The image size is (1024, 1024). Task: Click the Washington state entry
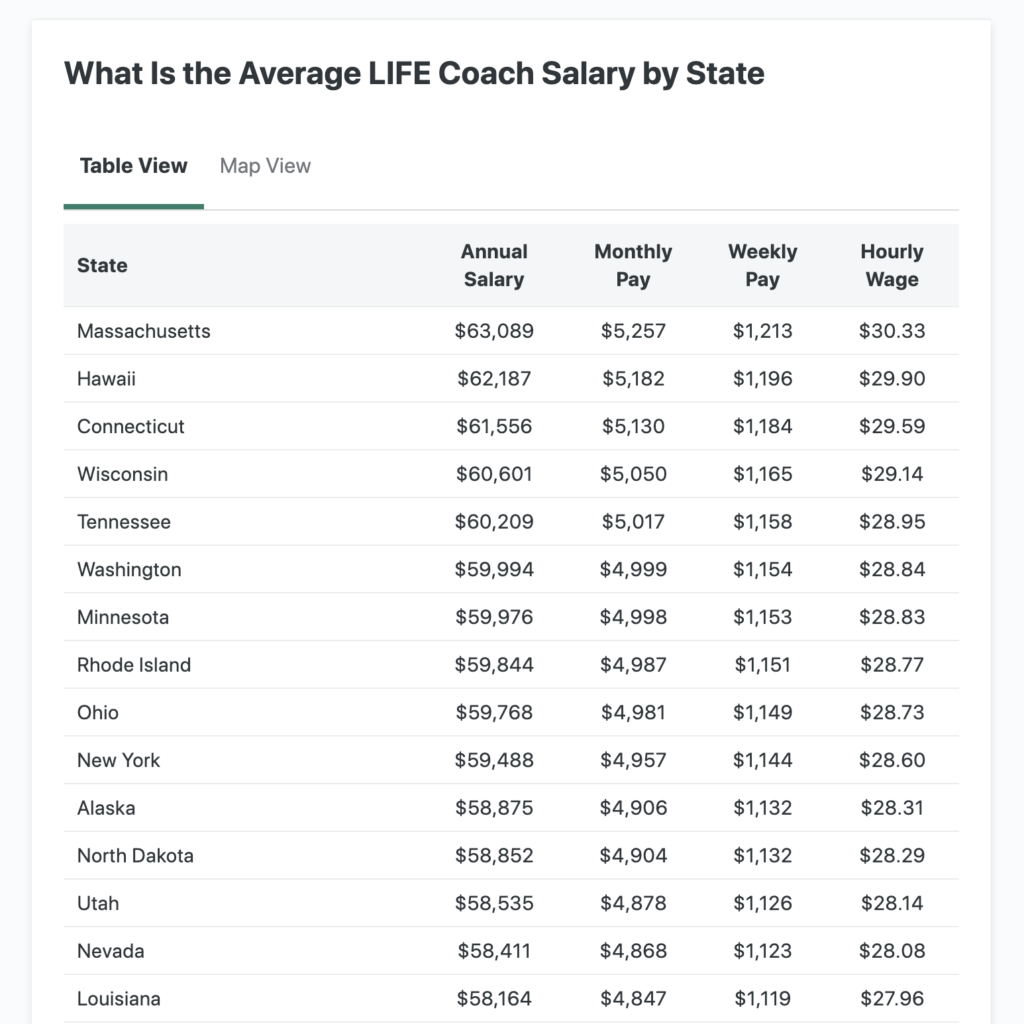coord(129,570)
